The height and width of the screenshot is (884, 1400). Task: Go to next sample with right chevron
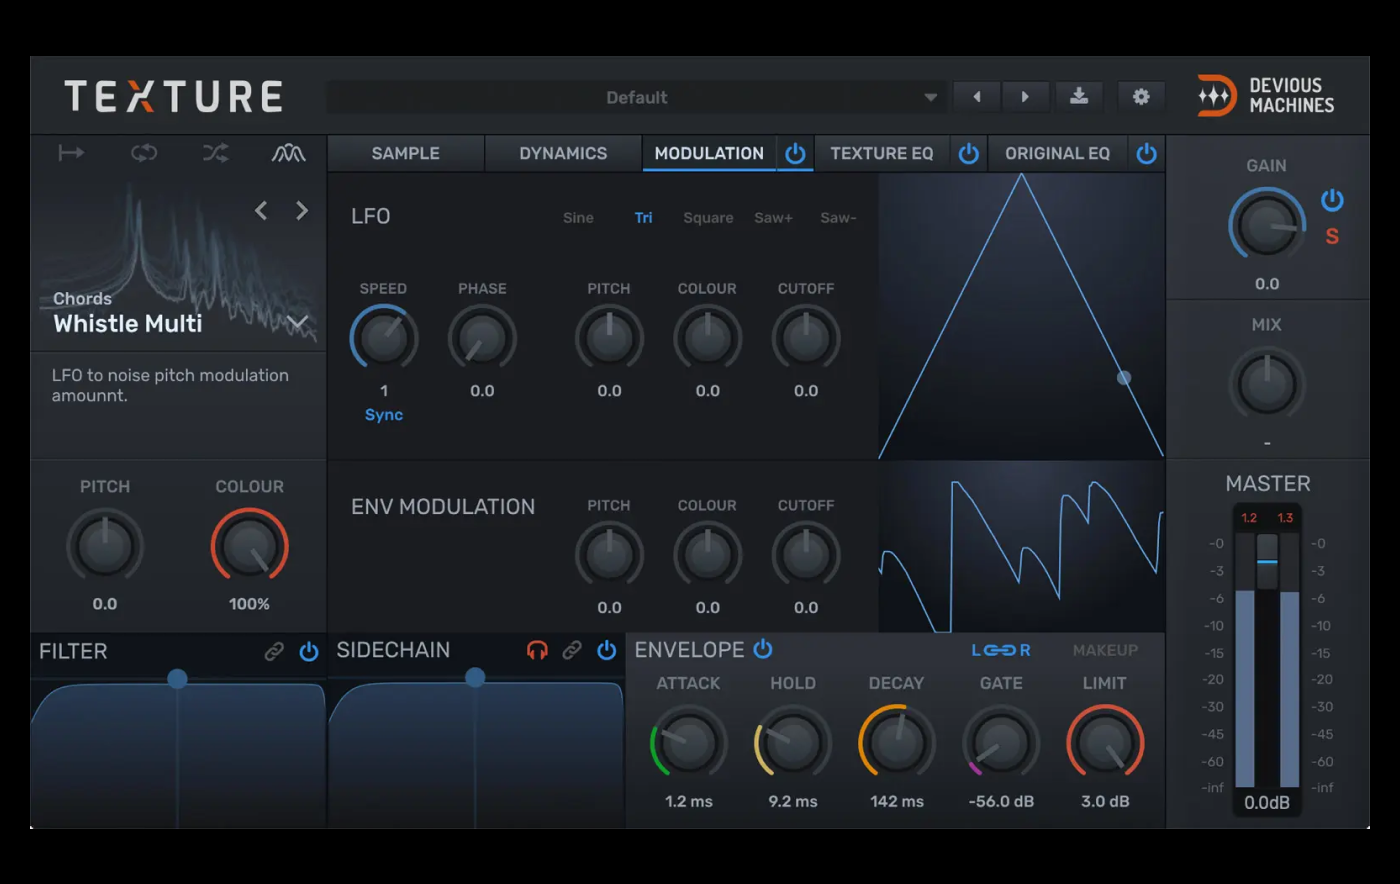[302, 210]
